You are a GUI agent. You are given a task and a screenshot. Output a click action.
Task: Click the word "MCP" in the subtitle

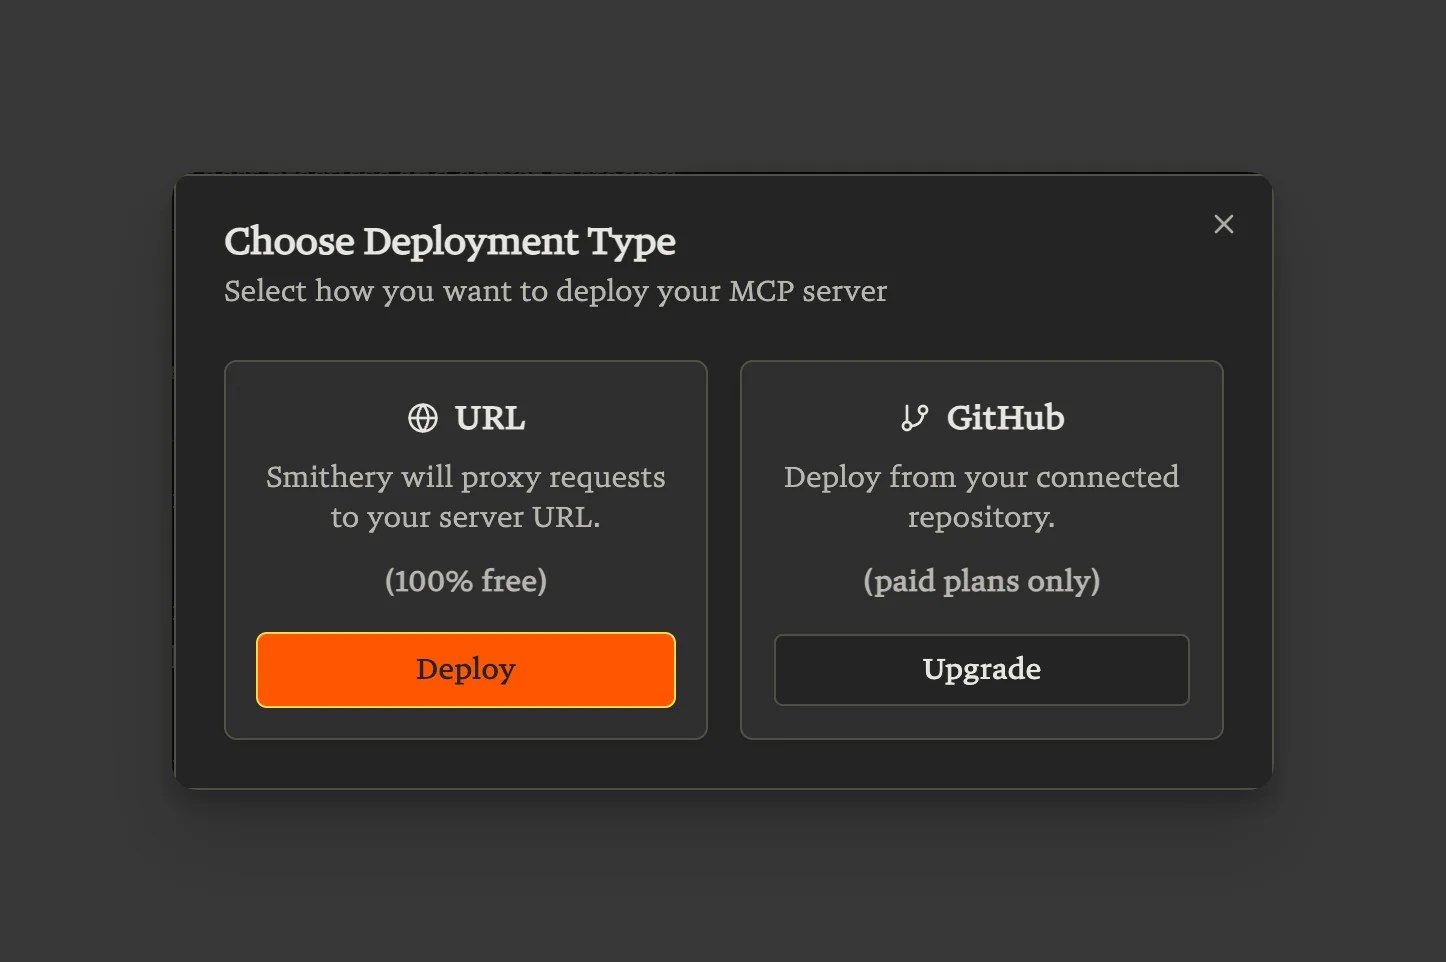(761, 291)
